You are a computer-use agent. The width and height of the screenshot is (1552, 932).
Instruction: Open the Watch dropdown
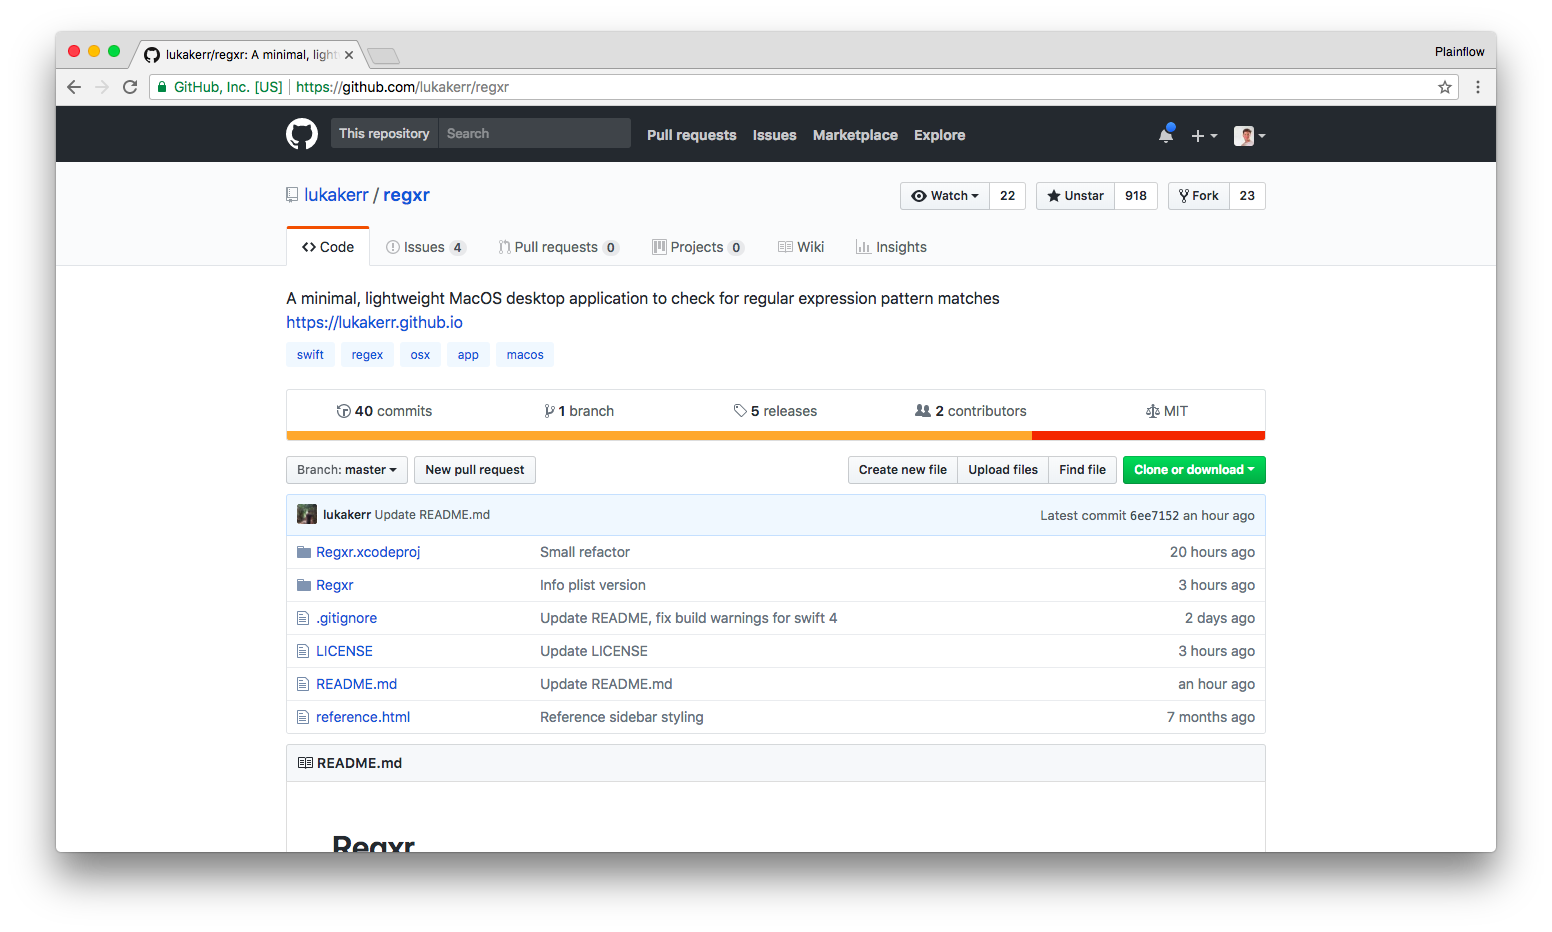(x=945, y=196)
